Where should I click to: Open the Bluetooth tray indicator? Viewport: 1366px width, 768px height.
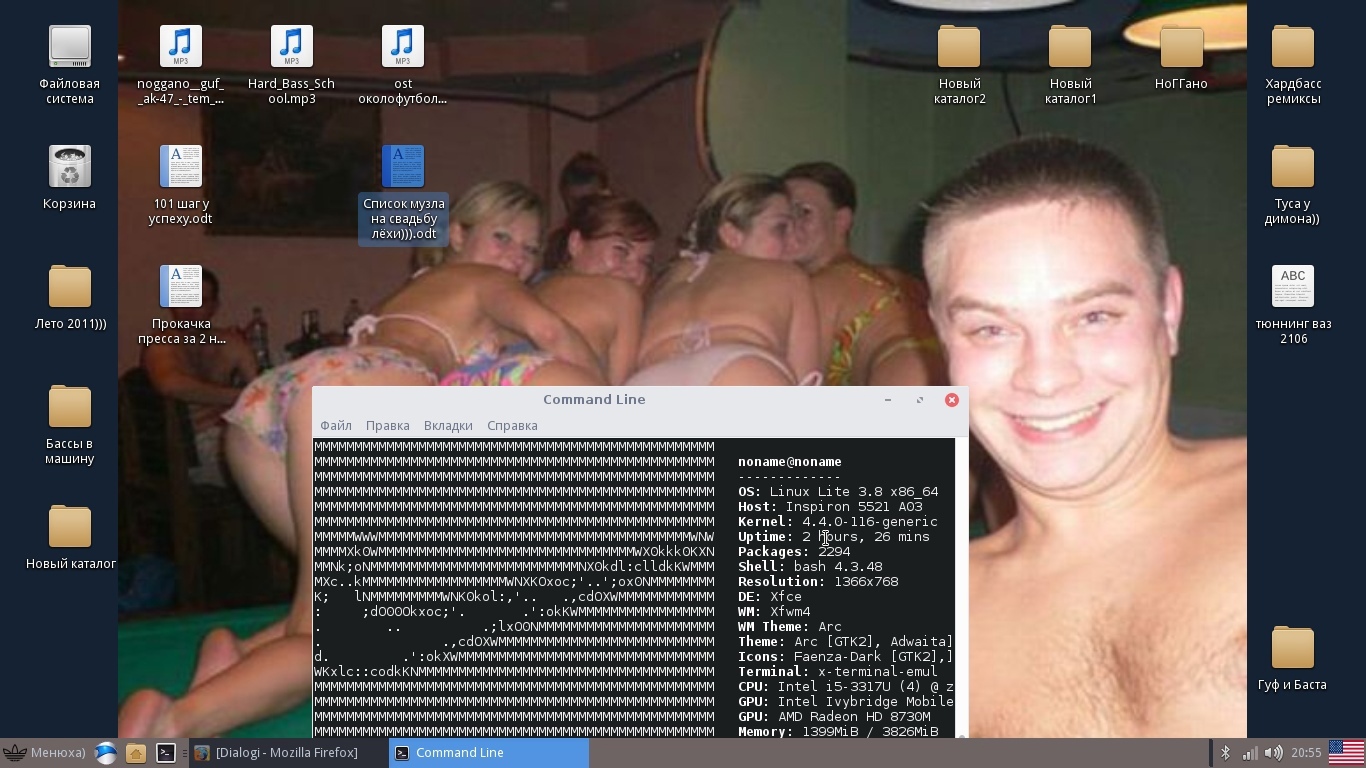coord(1225,753)
